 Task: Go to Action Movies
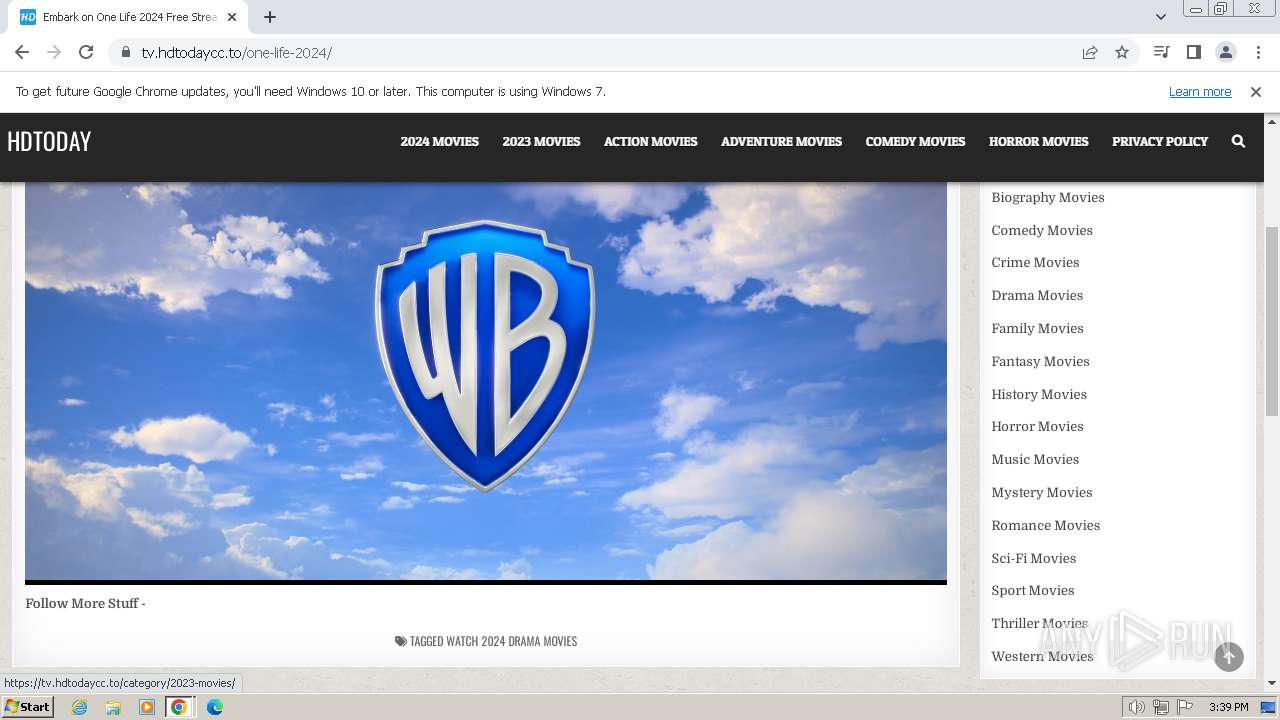click(650, 141)
